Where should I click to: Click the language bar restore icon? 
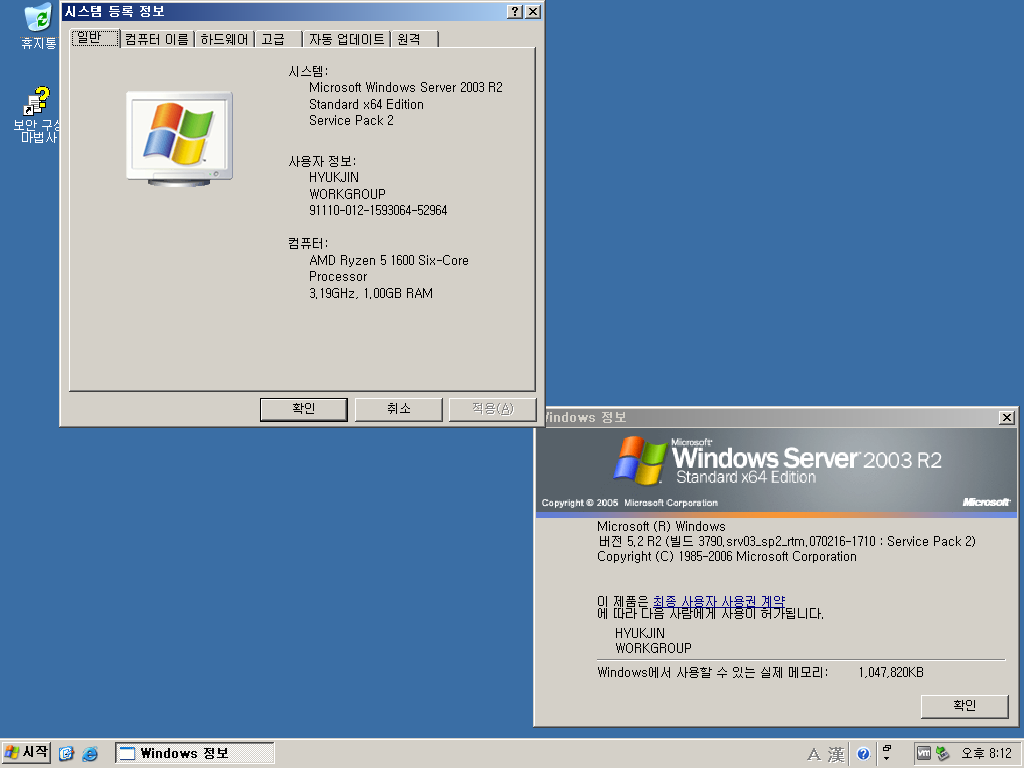click(887, 748)
